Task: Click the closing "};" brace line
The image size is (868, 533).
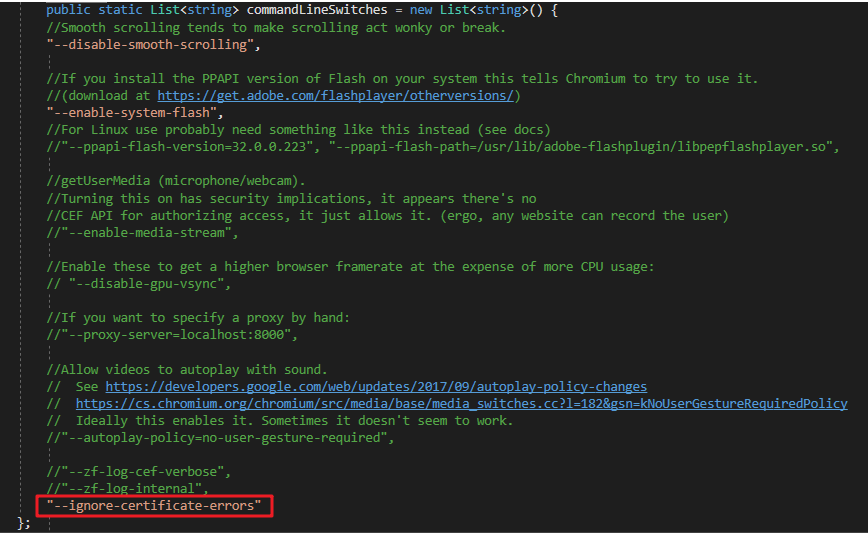Action: coord(24,523)
